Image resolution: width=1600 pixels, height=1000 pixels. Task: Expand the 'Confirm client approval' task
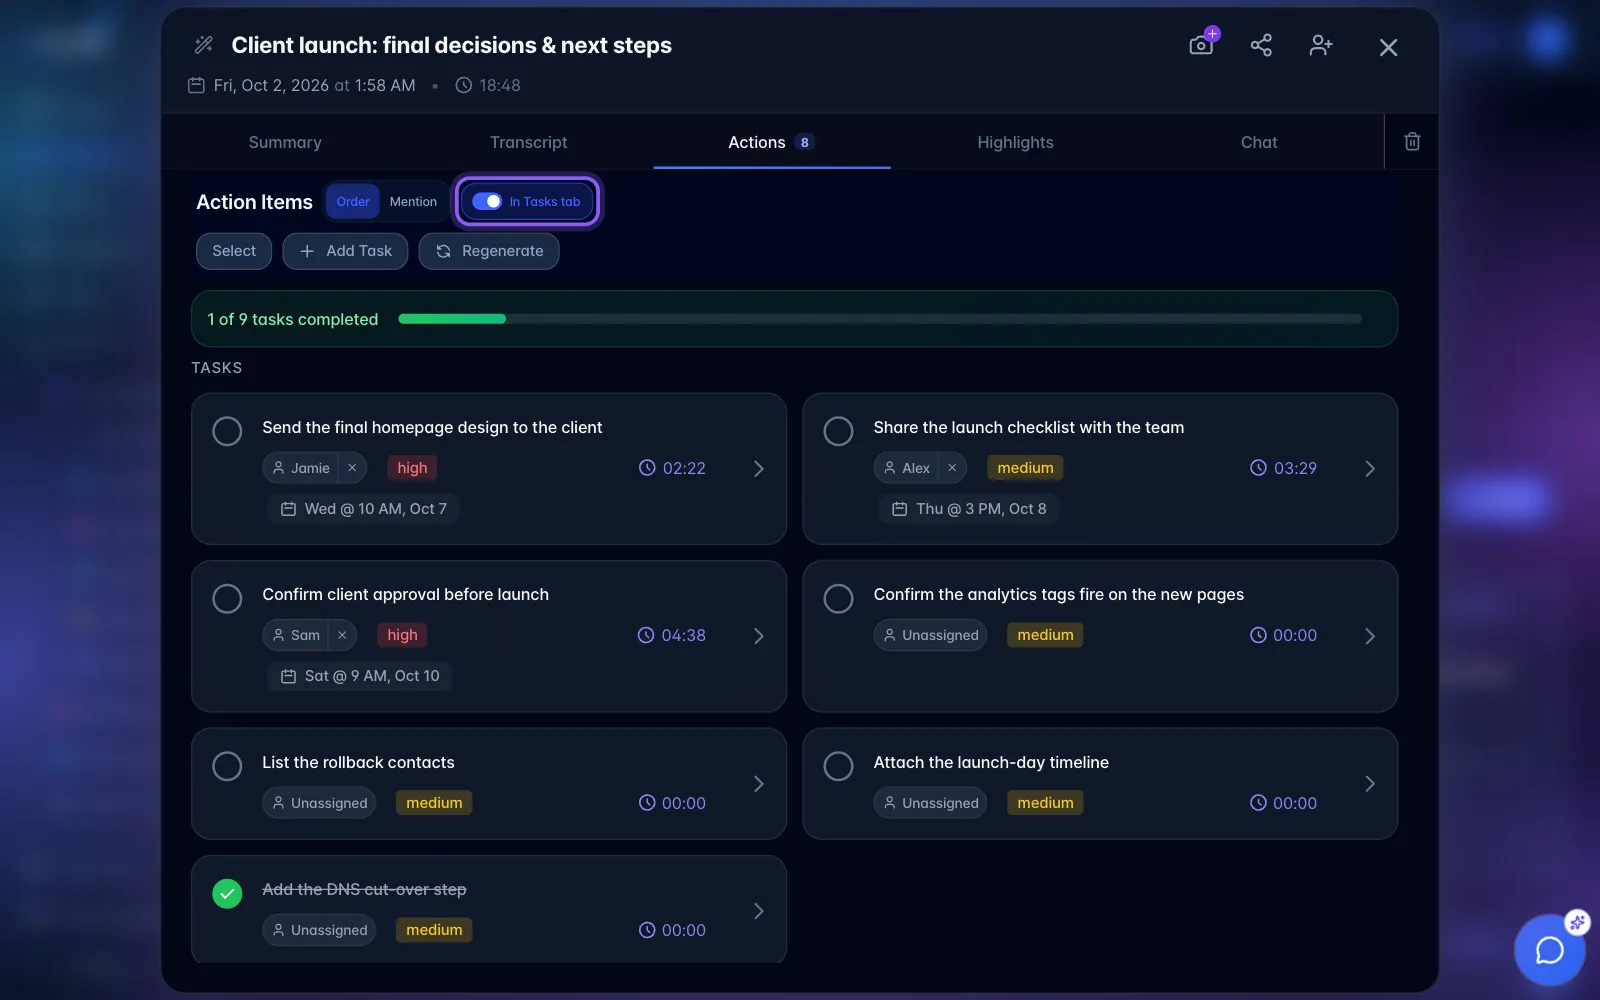[759, 636]
